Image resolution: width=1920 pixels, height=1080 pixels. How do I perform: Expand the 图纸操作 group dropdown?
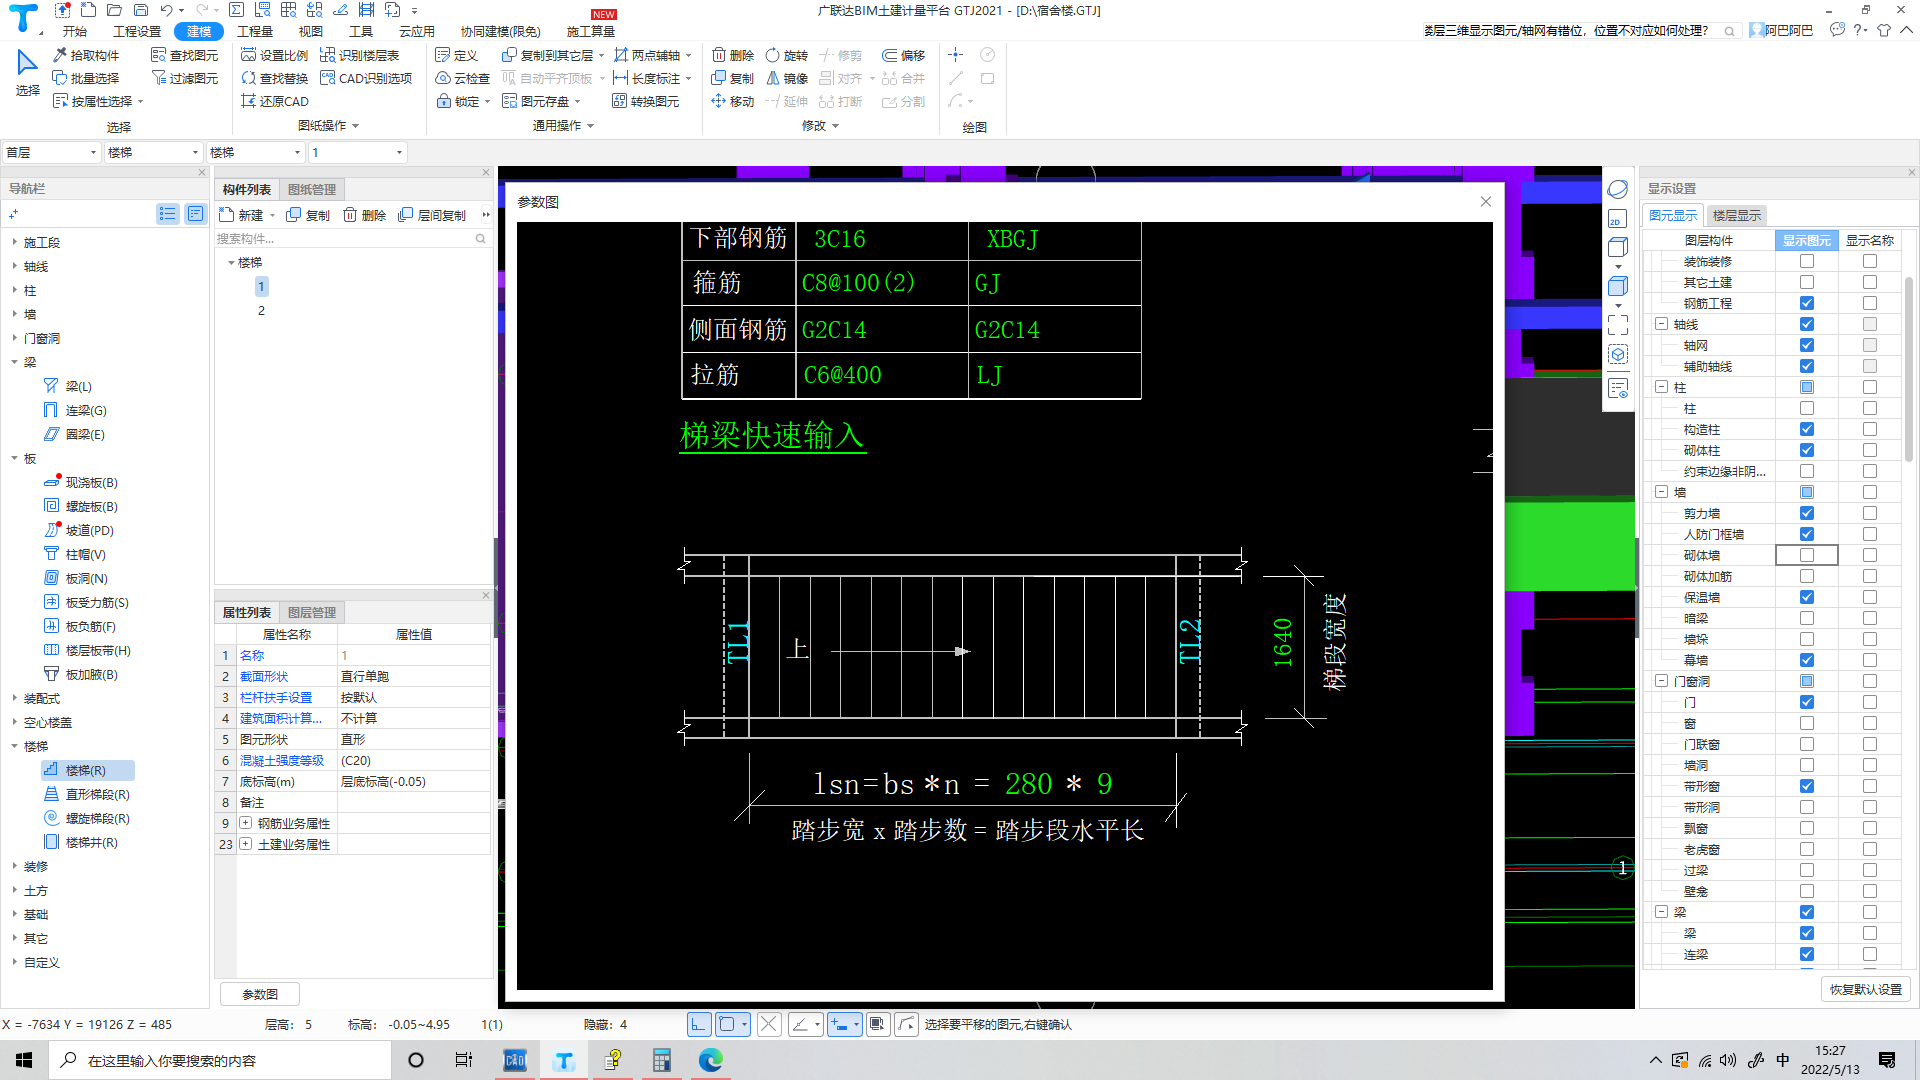(x=329, y=126)
